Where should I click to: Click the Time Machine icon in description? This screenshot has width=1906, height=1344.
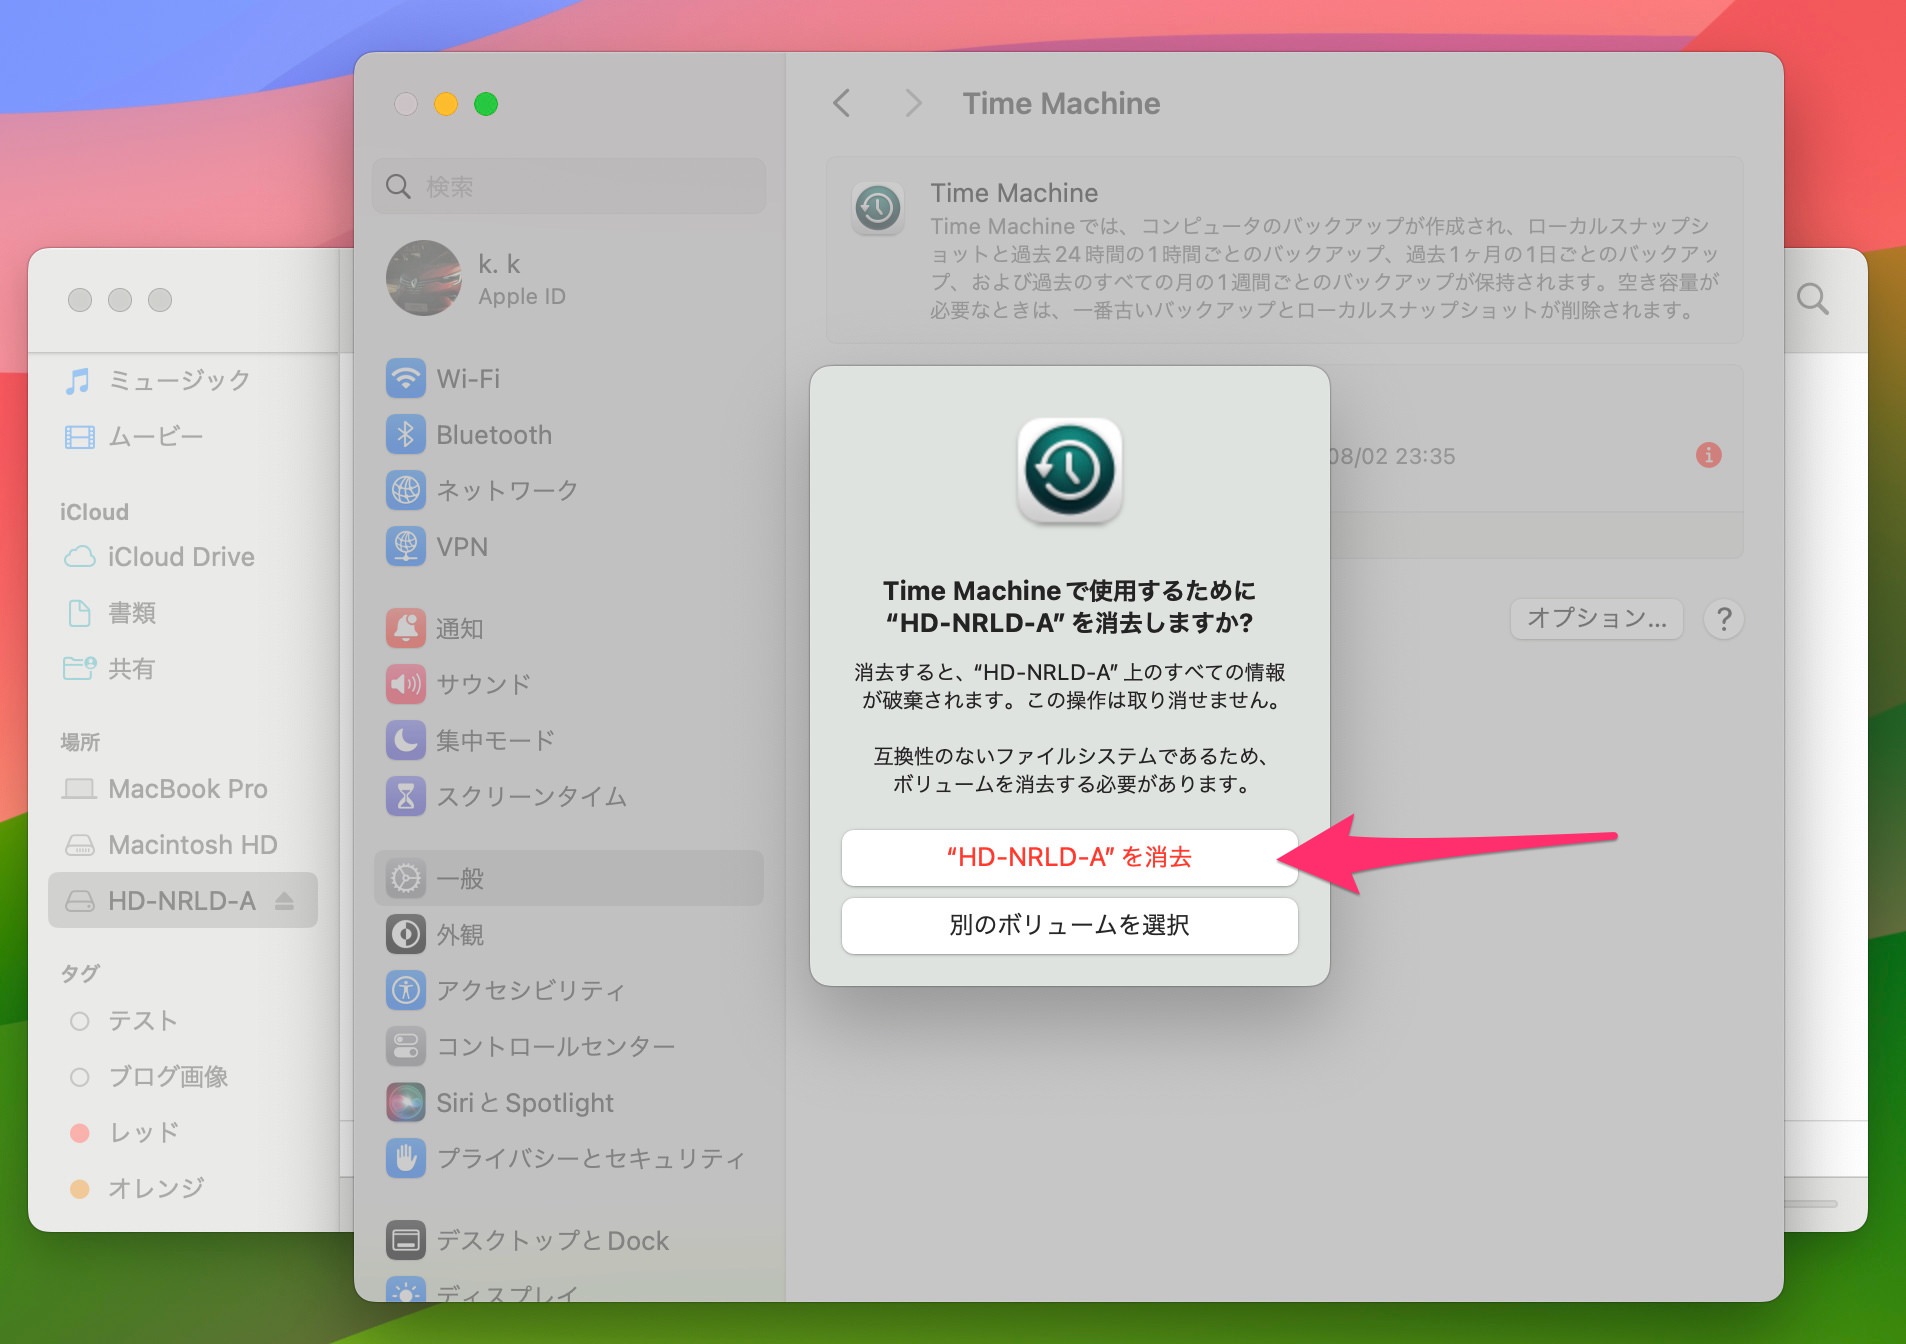878,209
